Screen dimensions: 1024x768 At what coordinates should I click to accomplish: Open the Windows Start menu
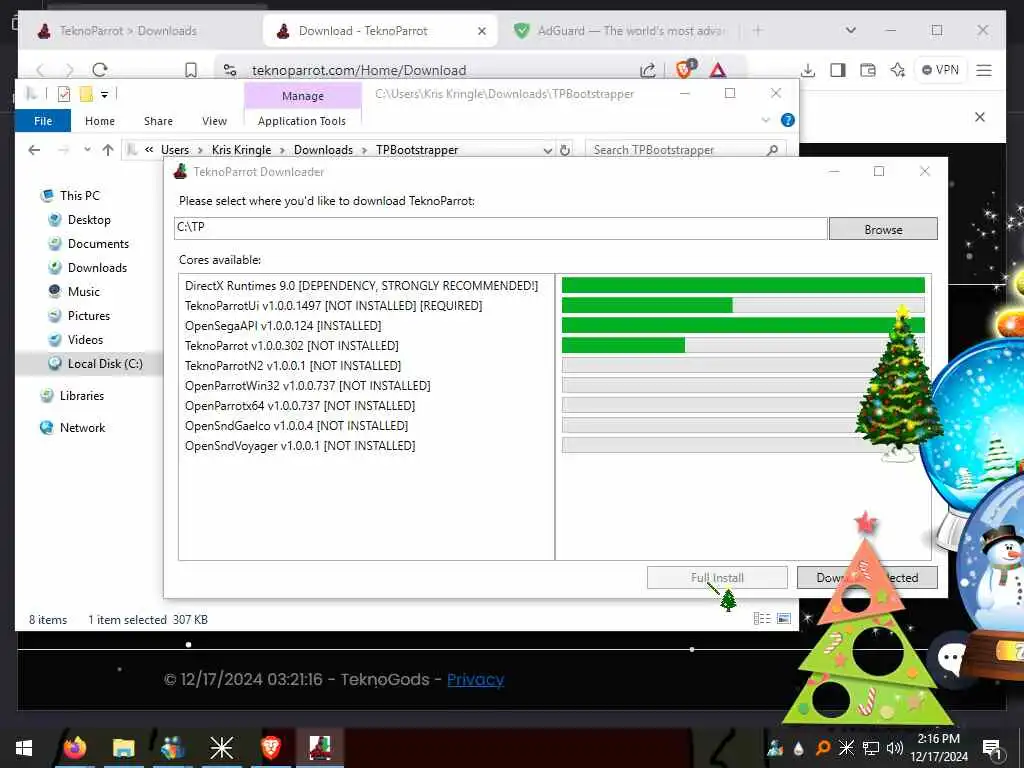click(x=24, y=748)
